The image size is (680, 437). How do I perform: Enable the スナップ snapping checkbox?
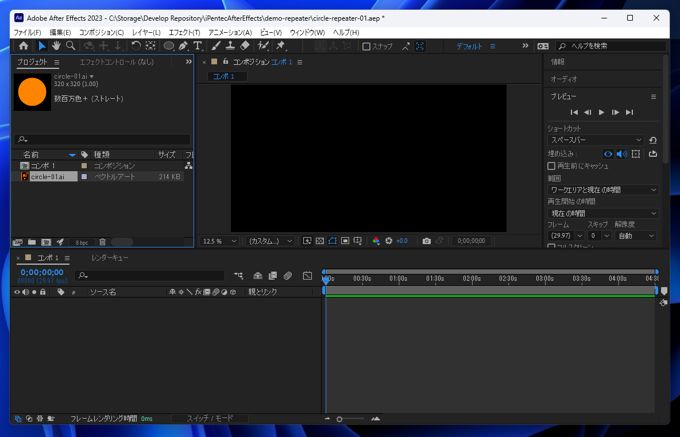pyautogui.click(x=366, y=46)
